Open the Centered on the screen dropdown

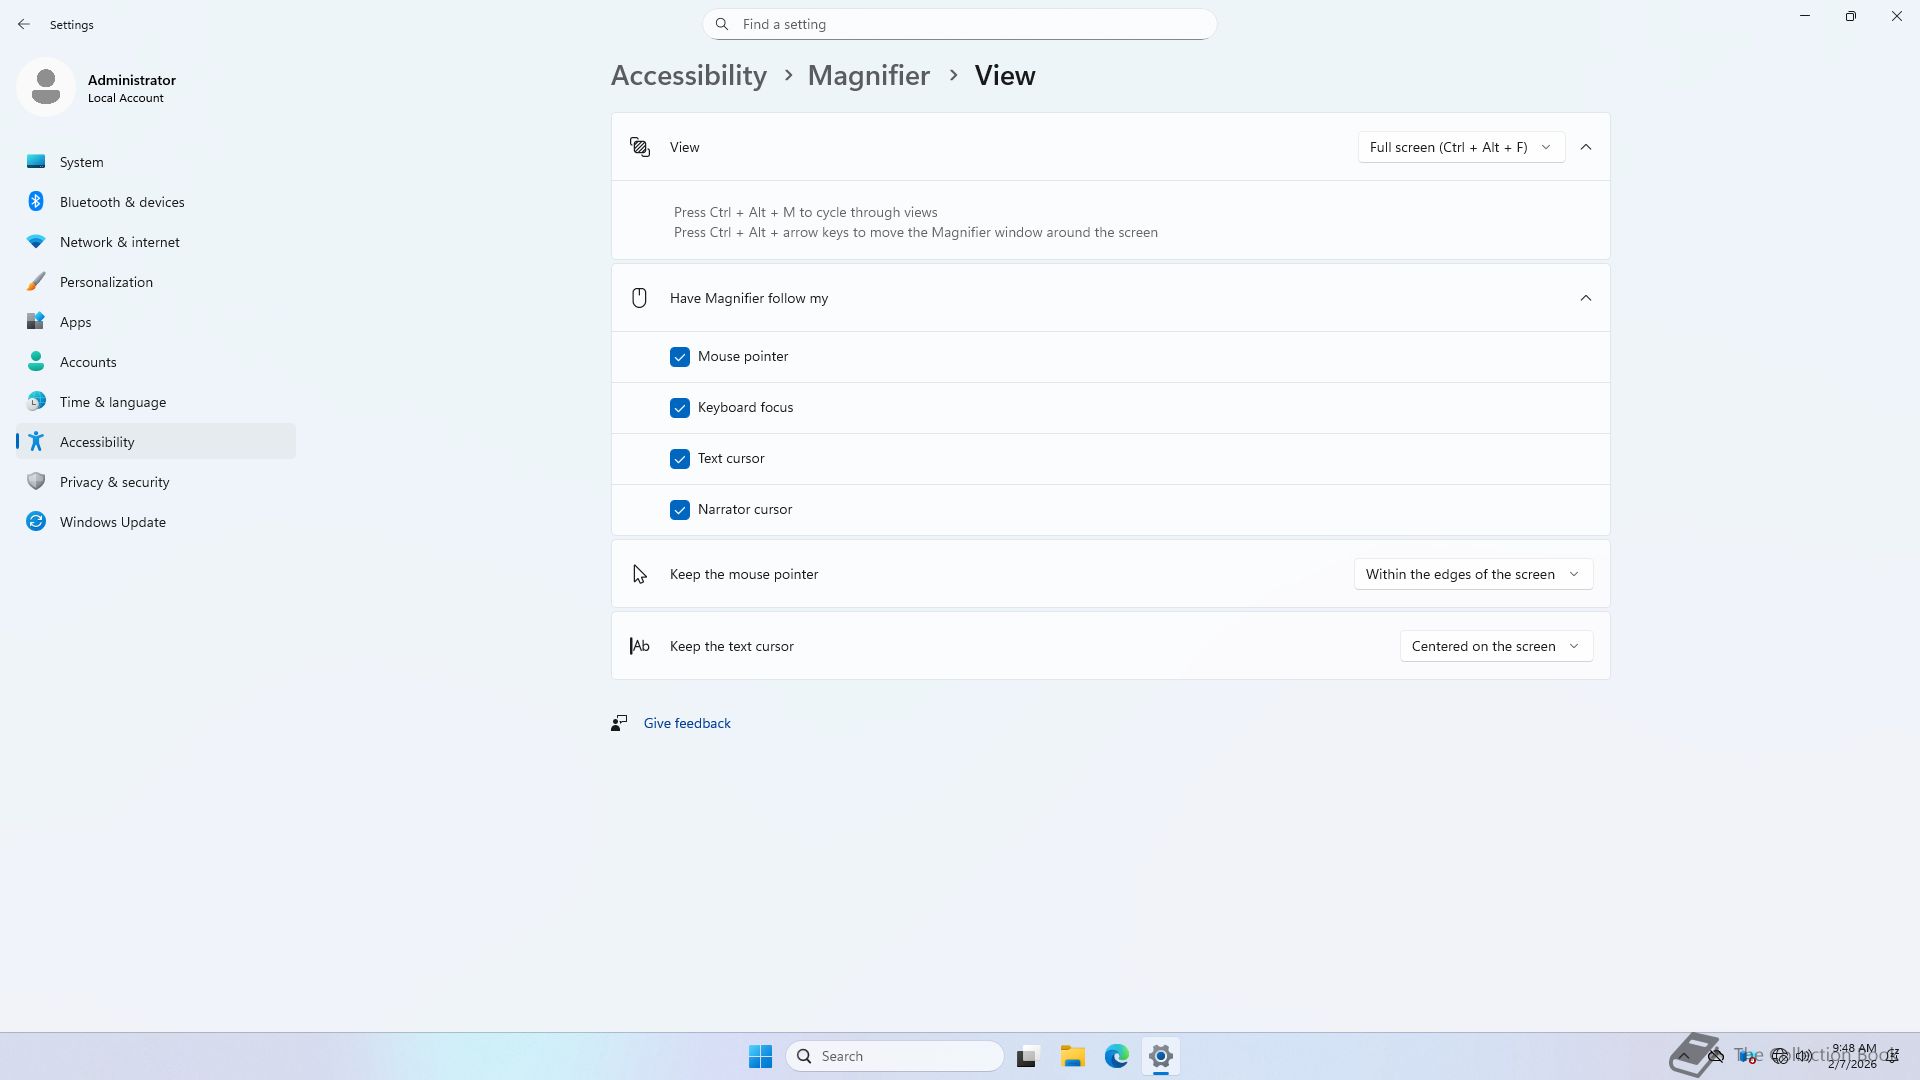(x=1495, y=646)
